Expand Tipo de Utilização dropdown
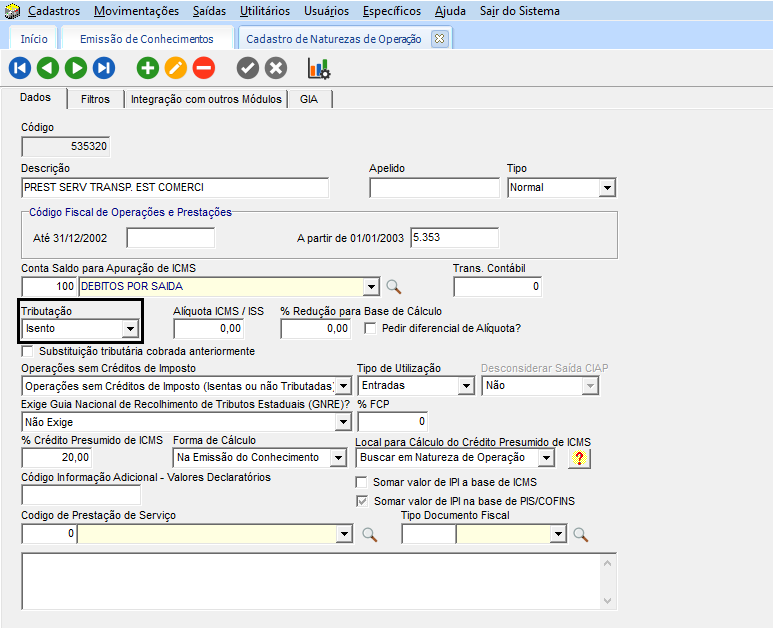Viewport: 773px width, 628px height. [x=465, y=386]
